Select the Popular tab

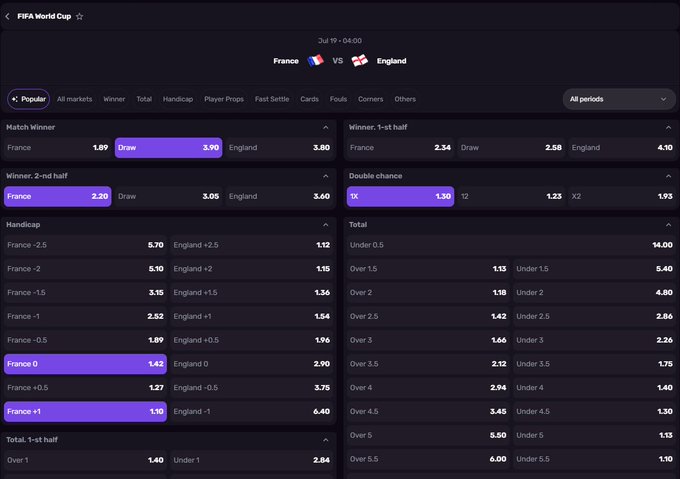(x=29, y=99)
